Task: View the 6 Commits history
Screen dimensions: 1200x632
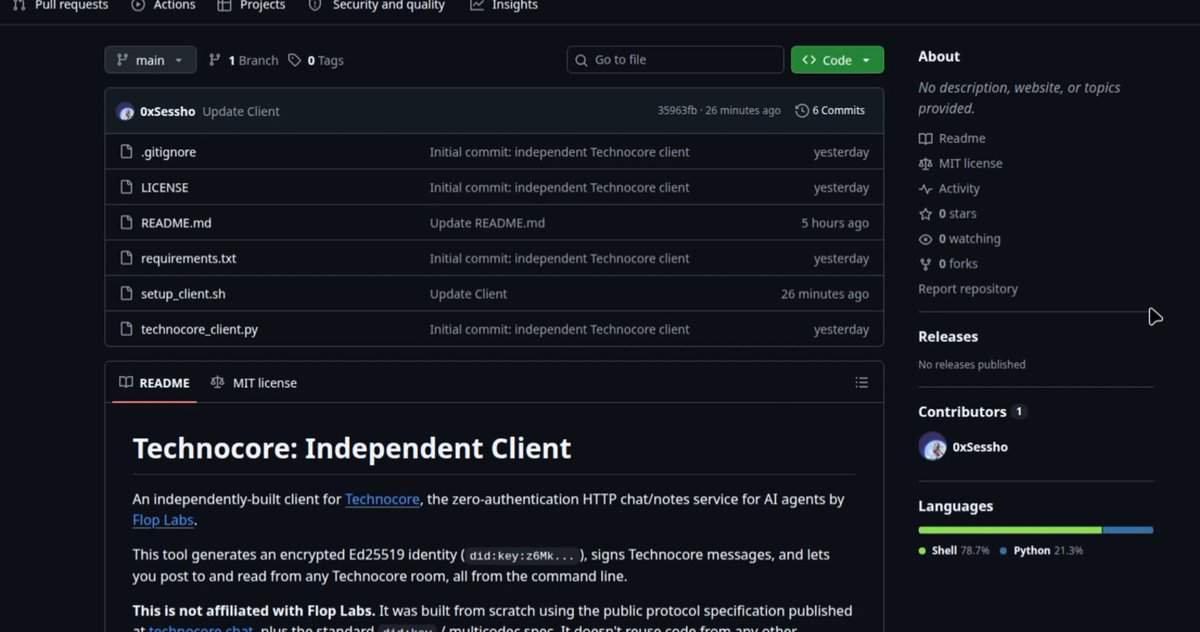Action: point(830,111)
